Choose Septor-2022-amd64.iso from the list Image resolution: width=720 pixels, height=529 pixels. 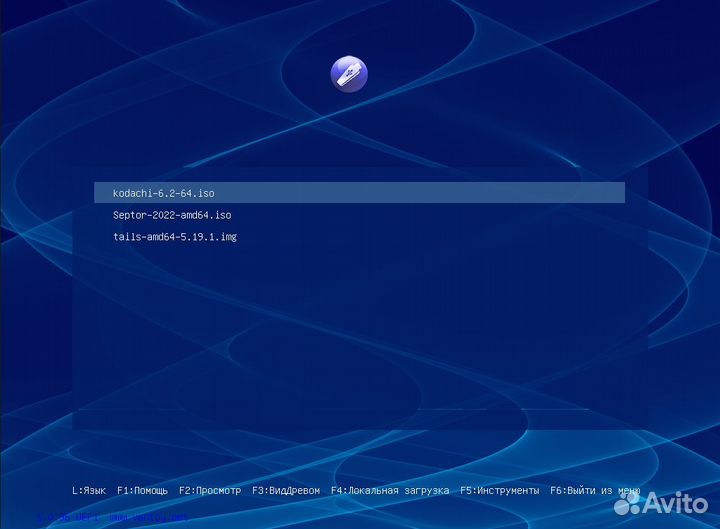(172, 215)
